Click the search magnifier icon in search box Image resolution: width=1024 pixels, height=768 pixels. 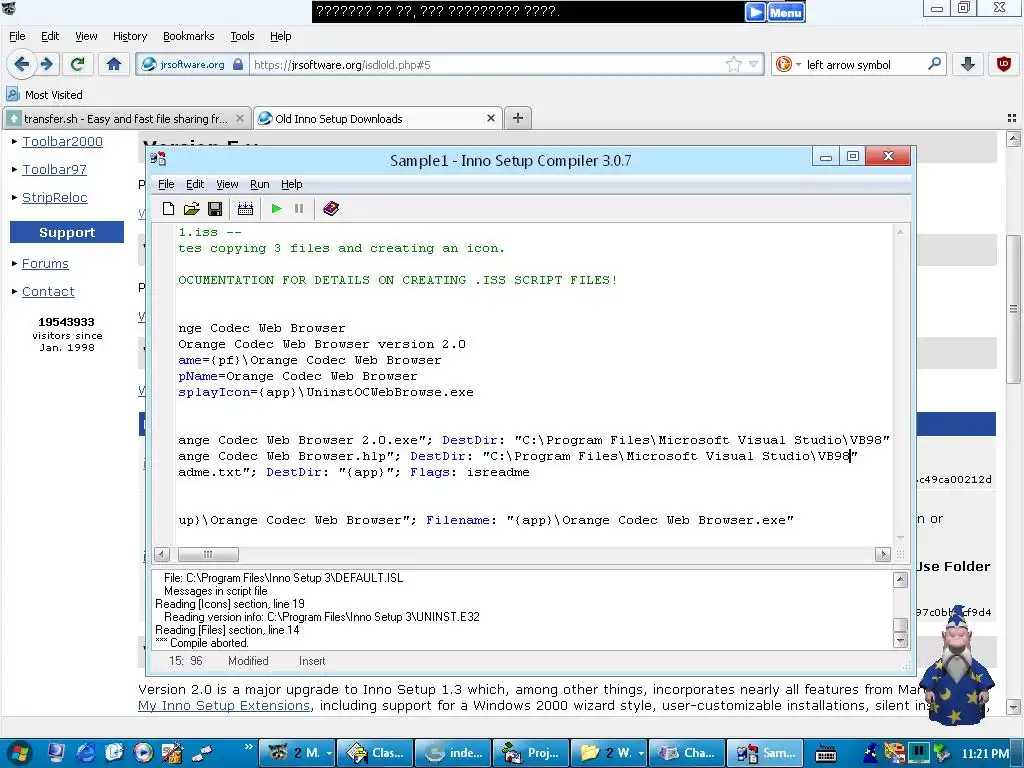[x=935, y=64]
